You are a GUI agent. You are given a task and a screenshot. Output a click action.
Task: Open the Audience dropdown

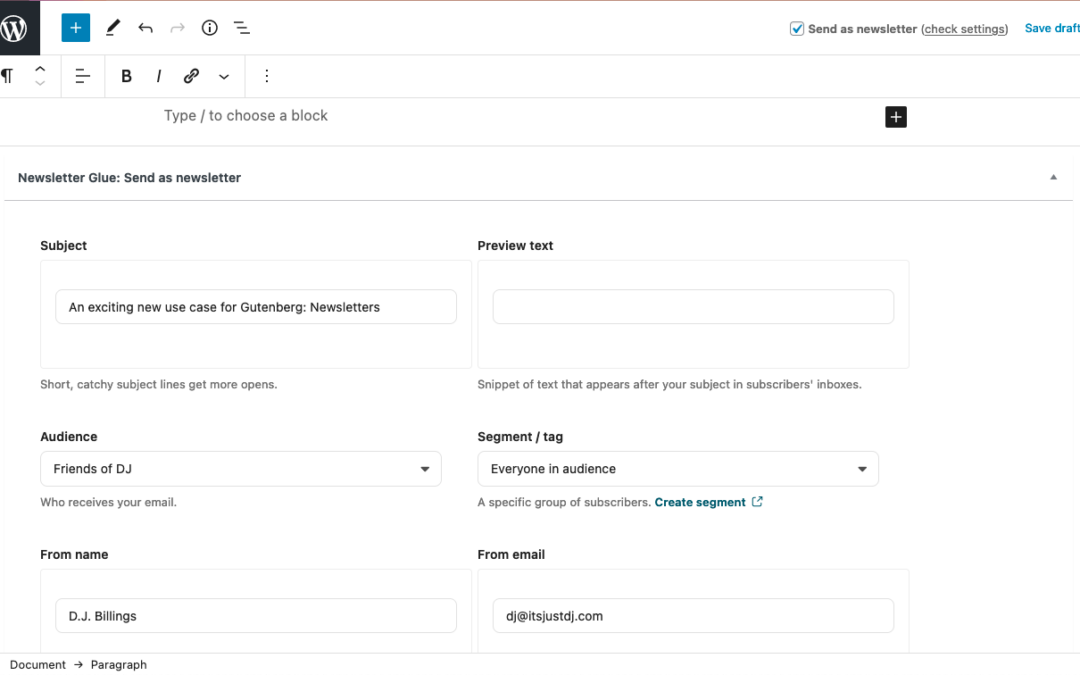[241, 469]
